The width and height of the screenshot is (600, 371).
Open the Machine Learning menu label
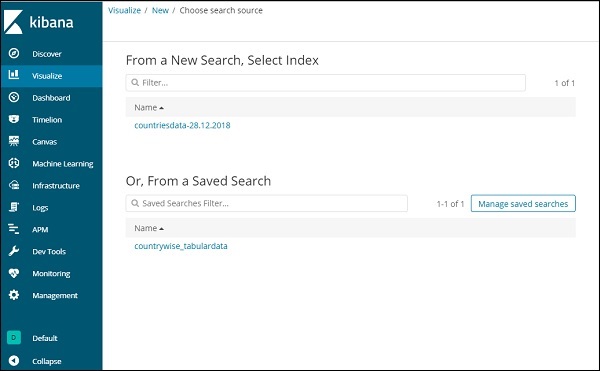click(63, 164)
